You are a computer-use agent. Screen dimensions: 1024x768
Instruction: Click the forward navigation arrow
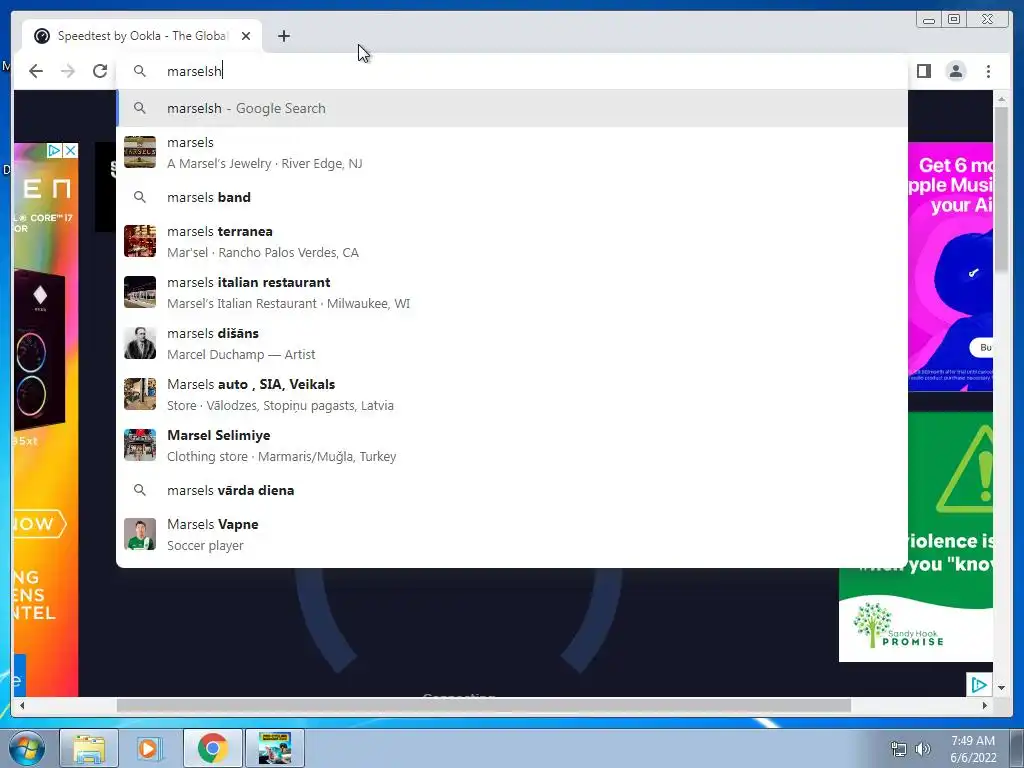pos(68,71)
